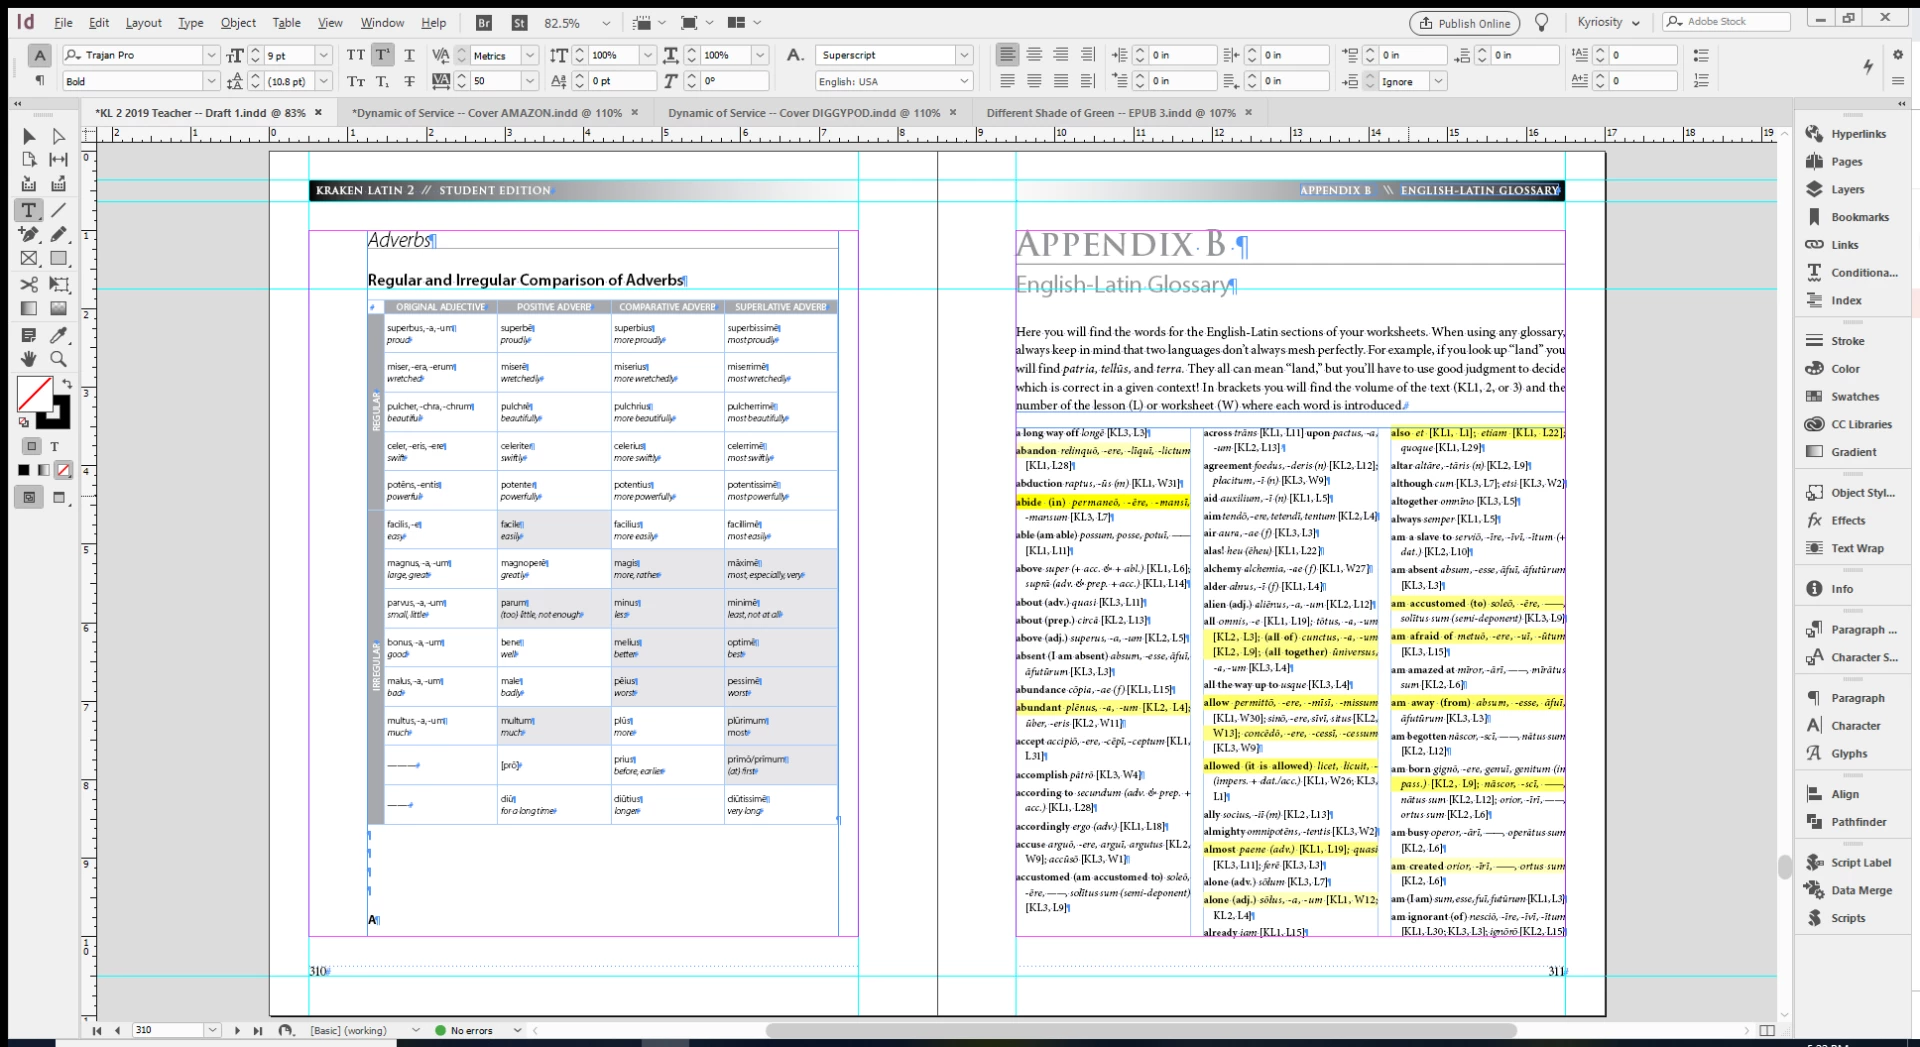Switch to Dynamic of Service Cover AMAZON tab
The image size is (1920, 1047).
tap(487, 113)
